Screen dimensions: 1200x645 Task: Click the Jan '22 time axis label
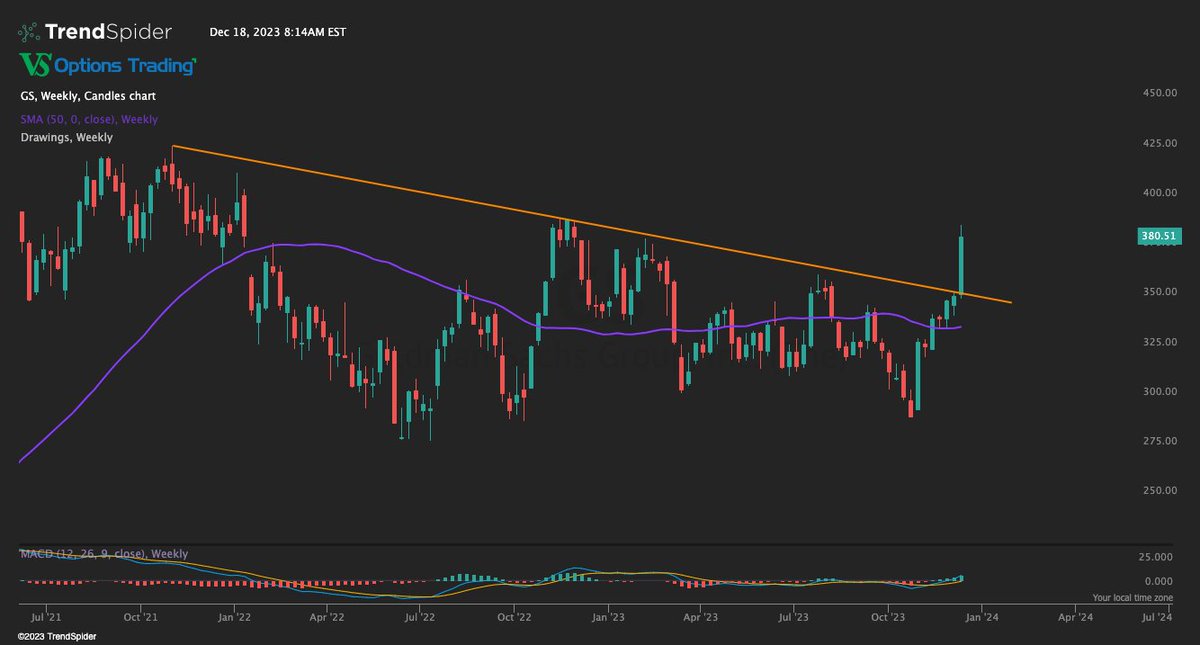(x=235, y=618)
